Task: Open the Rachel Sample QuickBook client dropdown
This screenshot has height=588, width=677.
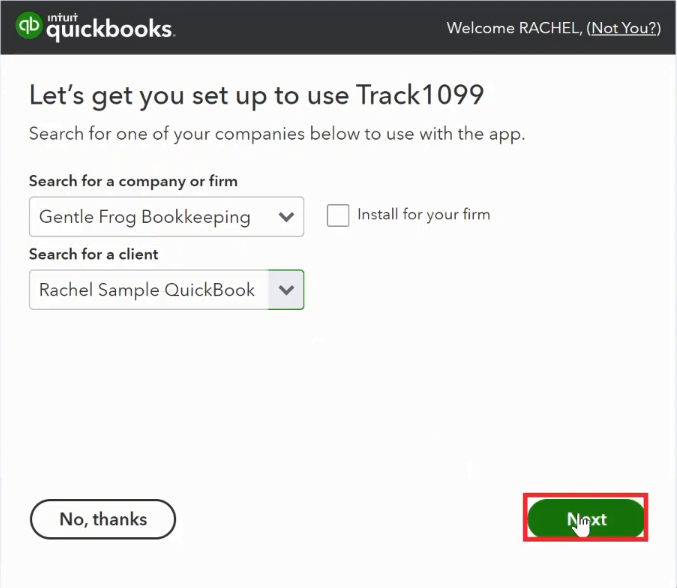Action: point(167,290)
